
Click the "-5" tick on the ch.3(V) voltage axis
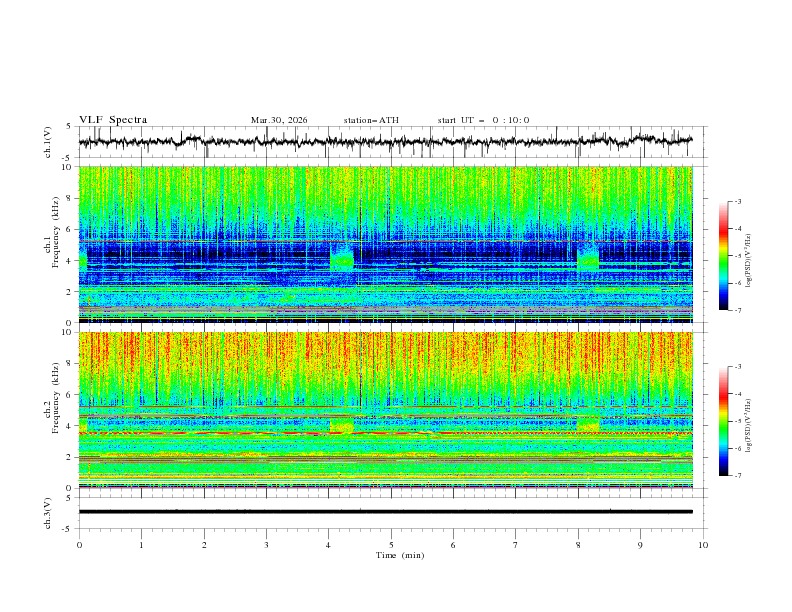(x=68, y=529)
